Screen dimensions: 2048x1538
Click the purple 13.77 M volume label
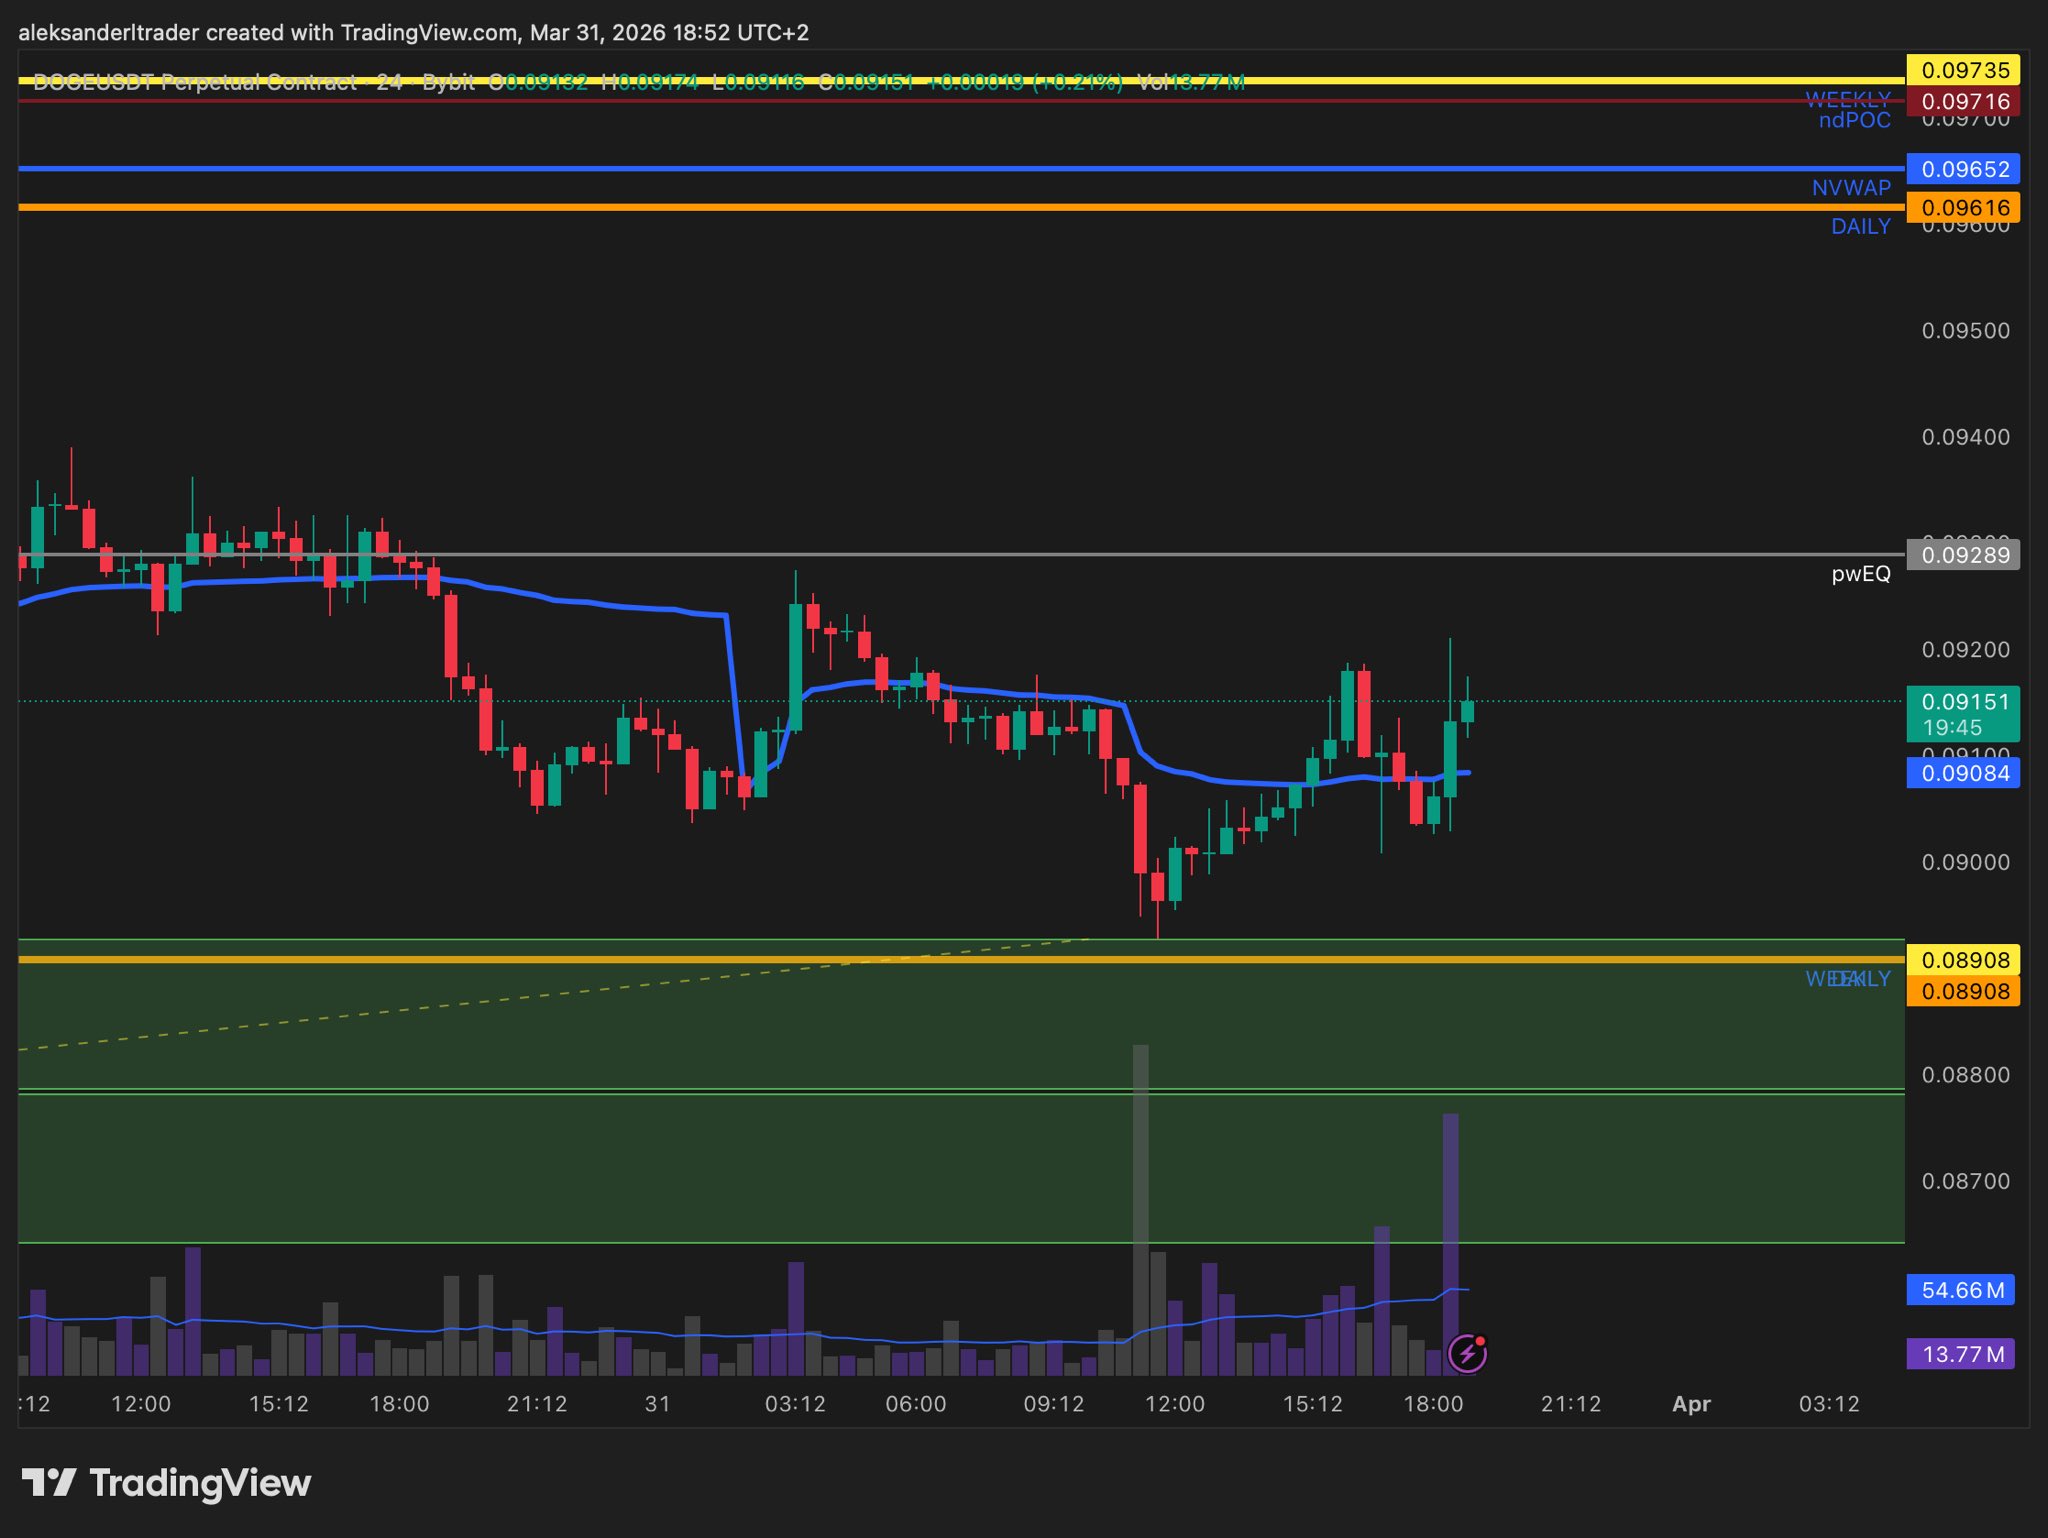tap(1961, 1354)
